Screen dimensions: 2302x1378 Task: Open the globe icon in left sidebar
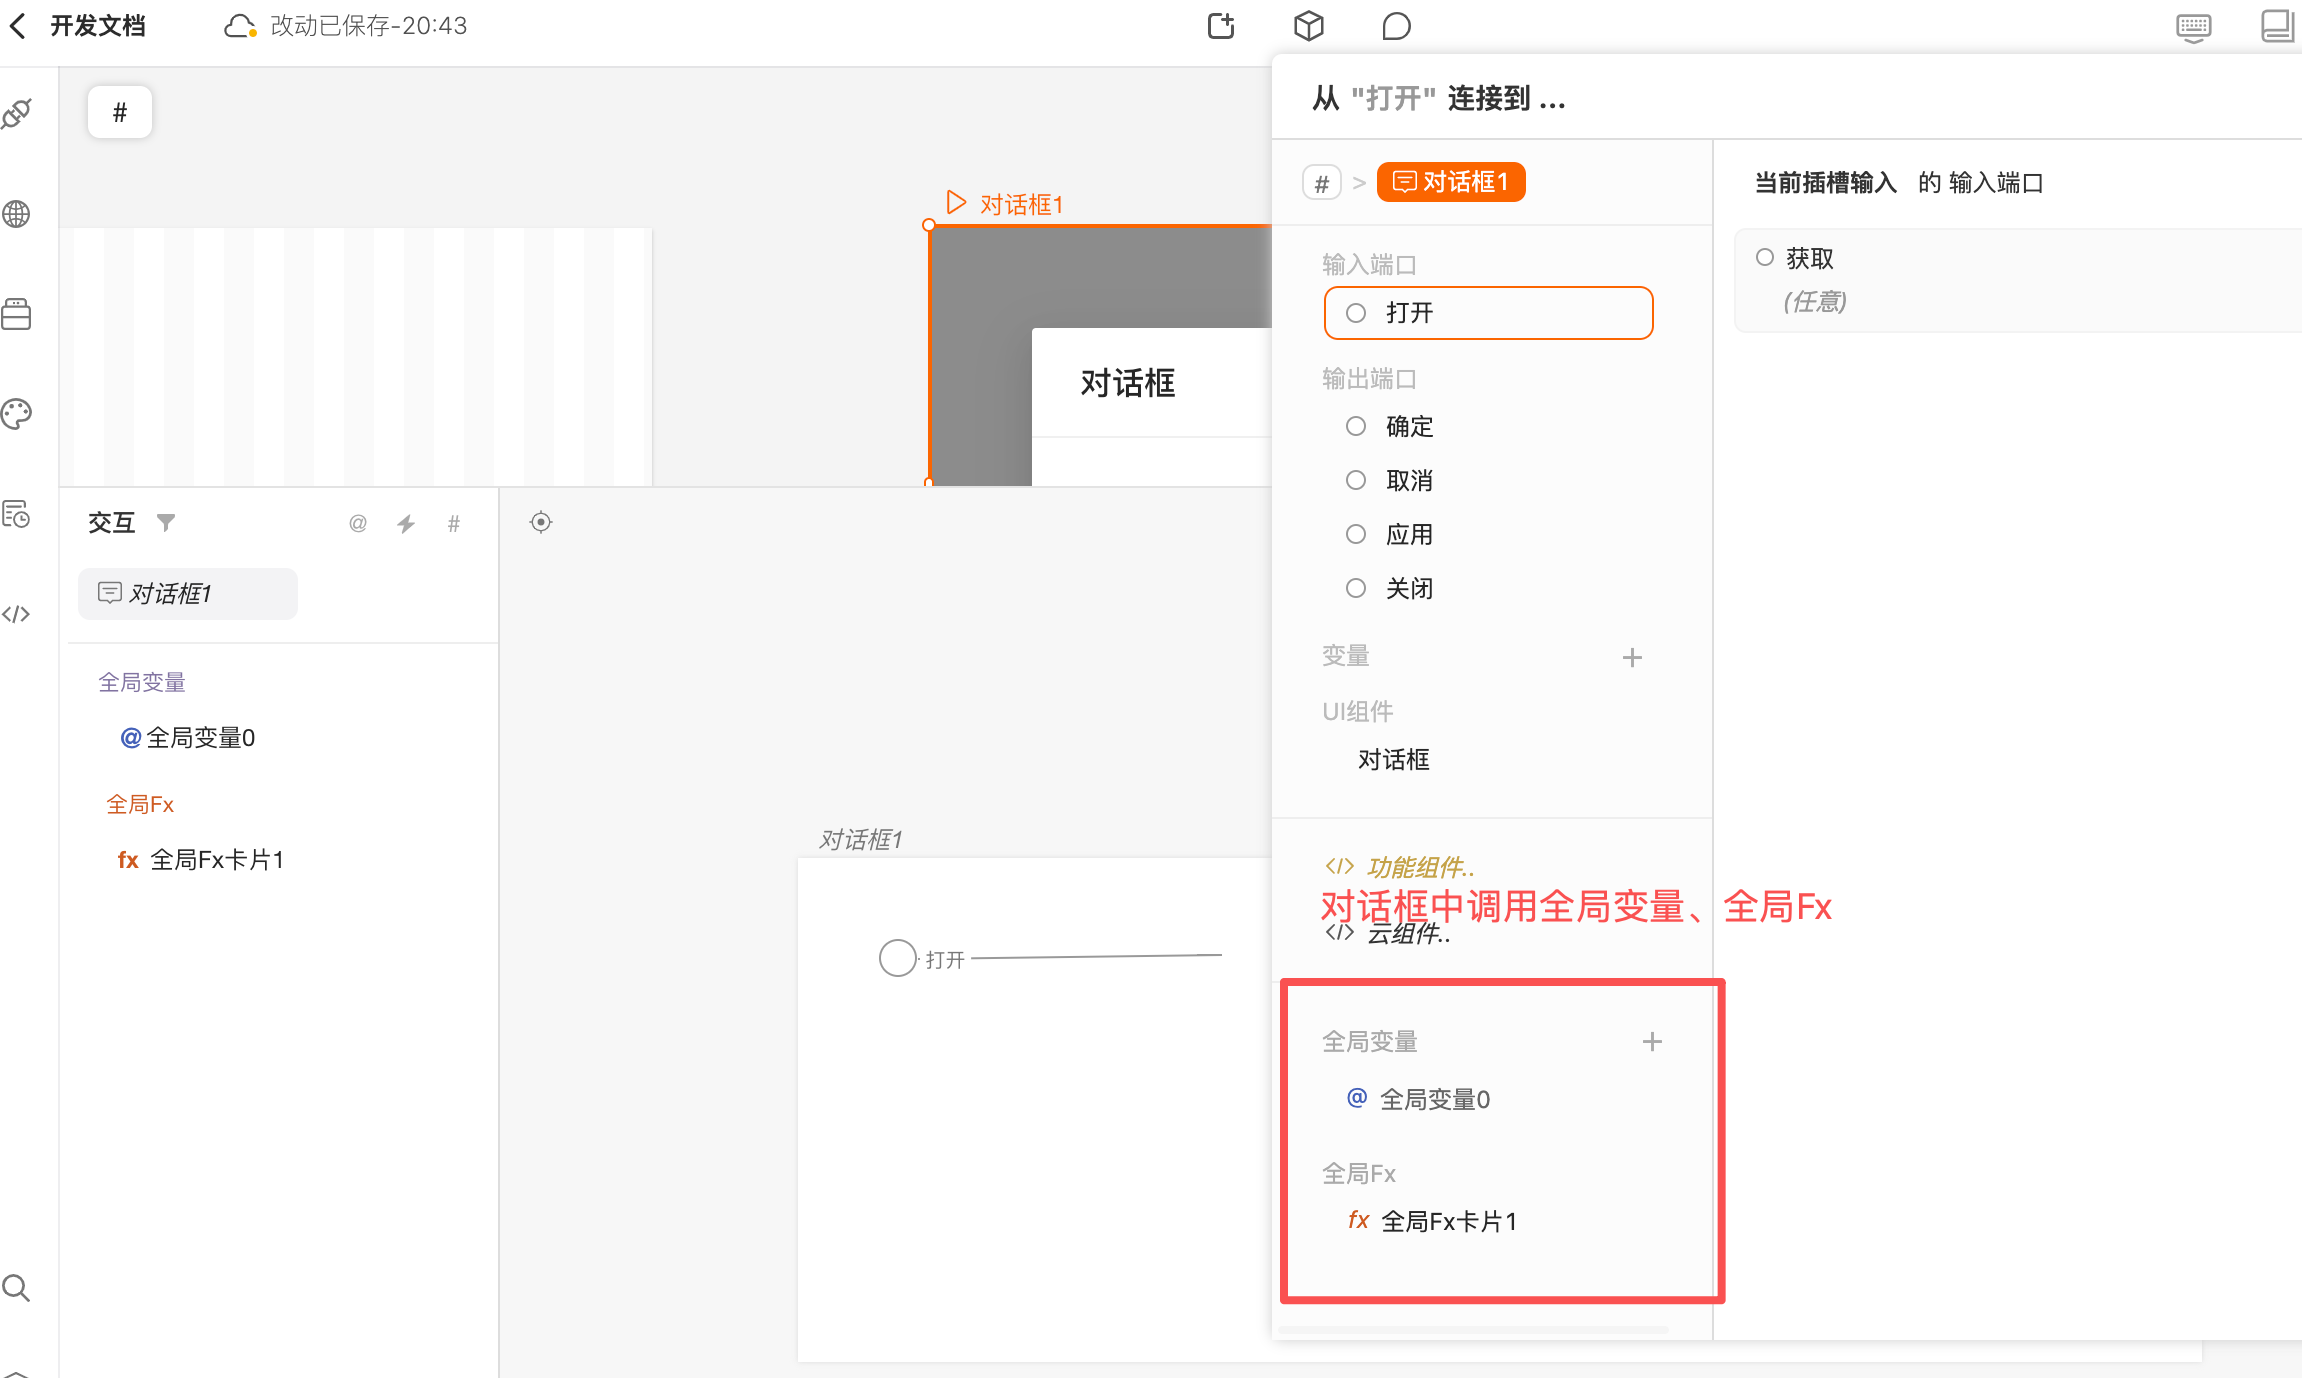(17, 214)
